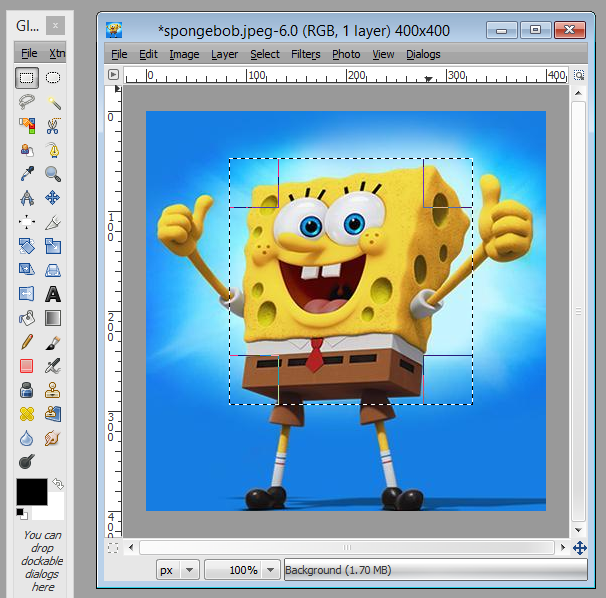Open the px unit dropdown
606x598 pixels.
pos(178,570)
